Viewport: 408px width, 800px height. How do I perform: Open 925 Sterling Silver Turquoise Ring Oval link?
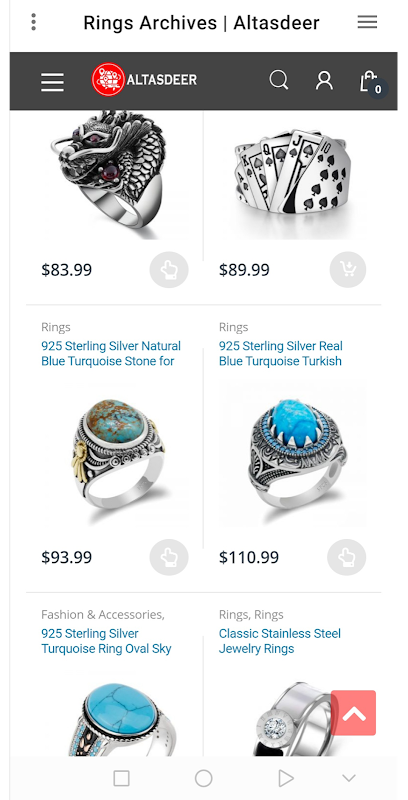pyautogui.click(x=106, y=641)
